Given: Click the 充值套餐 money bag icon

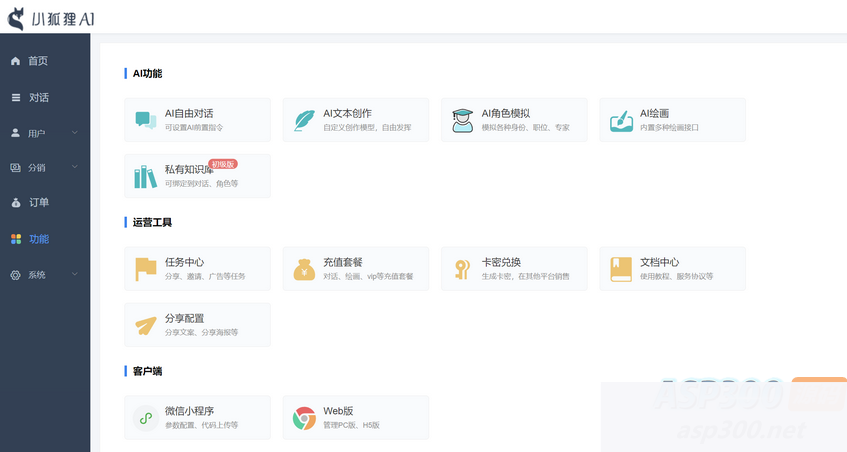Looking at the screenshot, I should 304,269.
